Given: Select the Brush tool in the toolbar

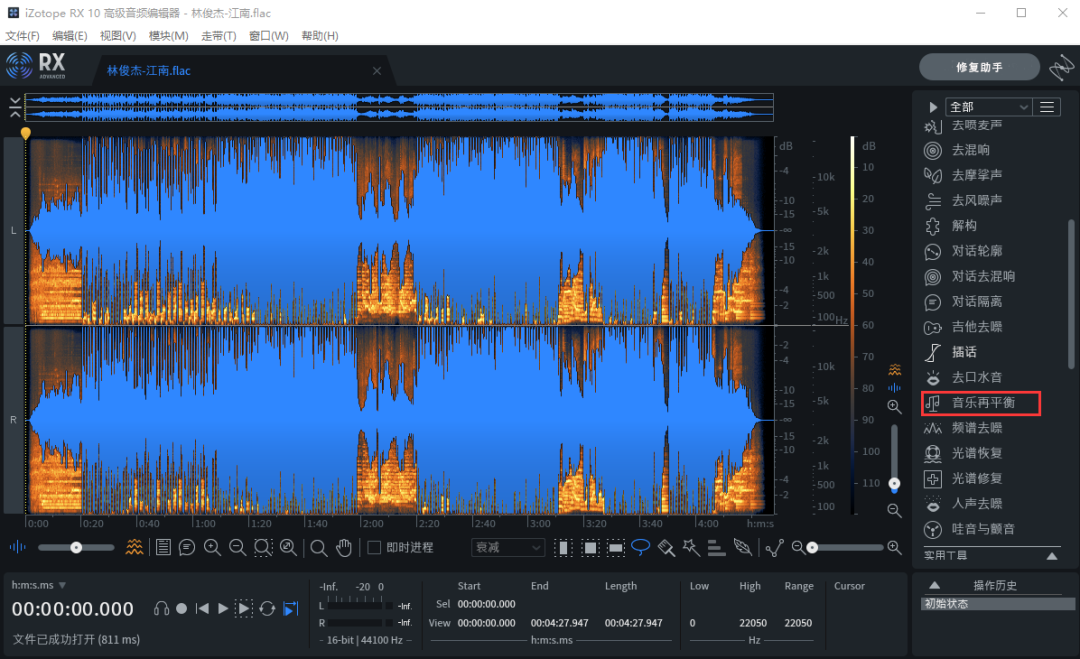Looking at the screenshot, I should tap(666, 547).
